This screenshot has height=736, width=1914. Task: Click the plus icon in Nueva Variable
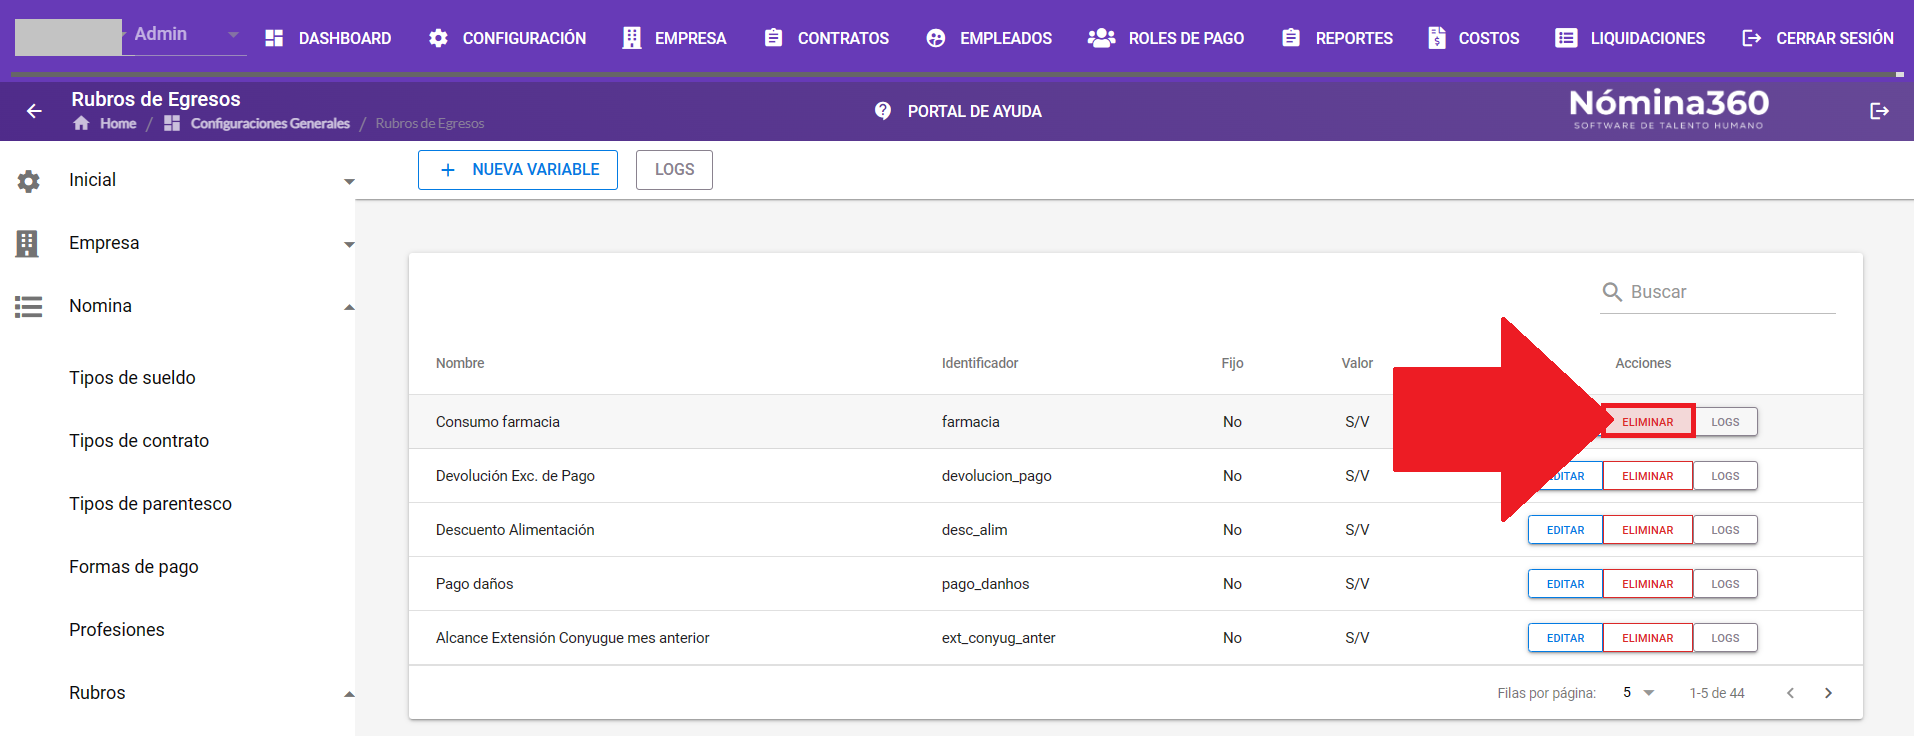448,170
